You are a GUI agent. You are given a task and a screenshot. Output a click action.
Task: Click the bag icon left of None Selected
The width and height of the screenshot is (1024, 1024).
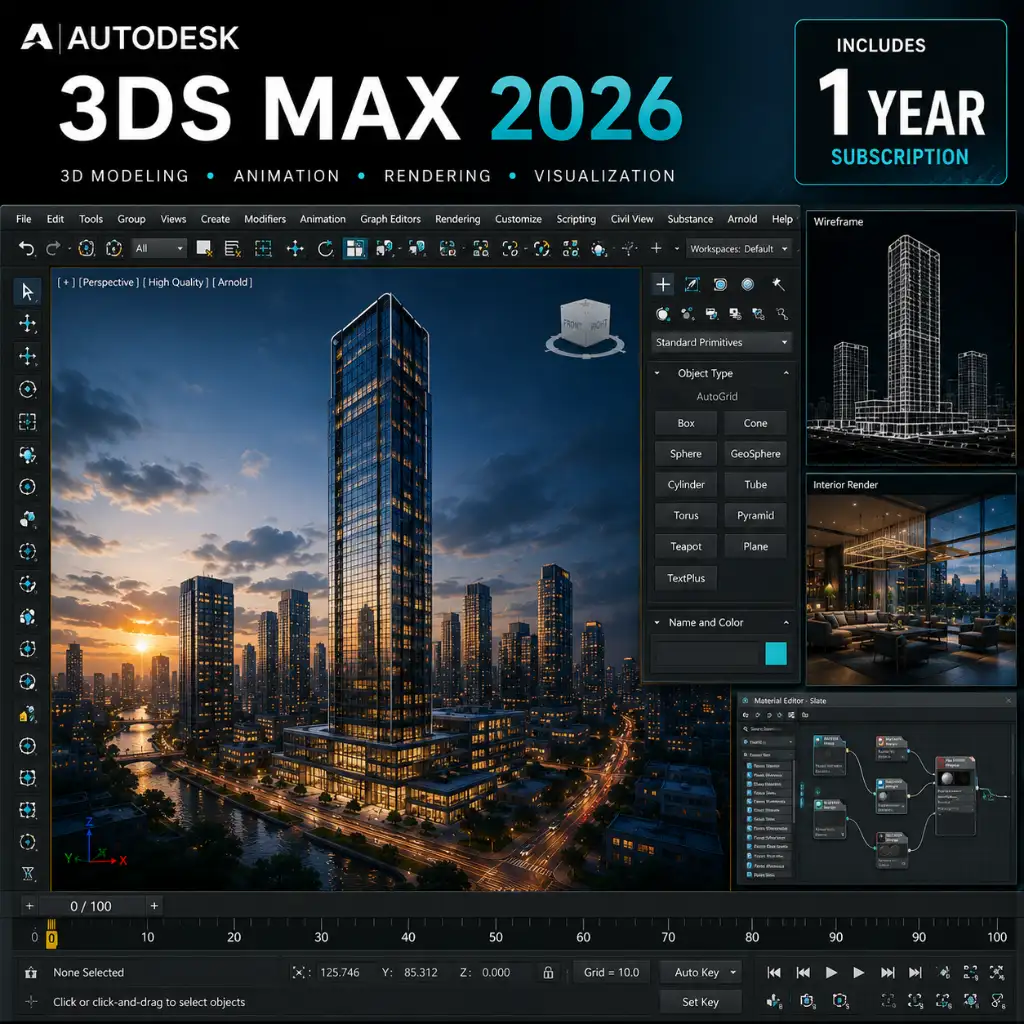click(x=31, y=972)
